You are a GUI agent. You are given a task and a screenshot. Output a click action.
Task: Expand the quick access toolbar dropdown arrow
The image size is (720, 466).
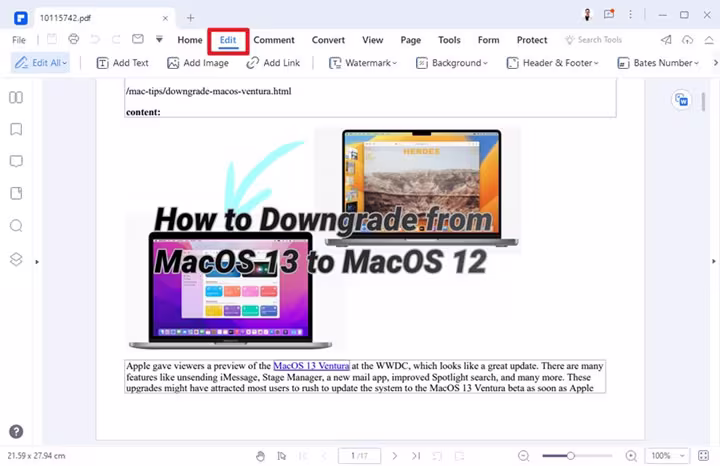159,39
